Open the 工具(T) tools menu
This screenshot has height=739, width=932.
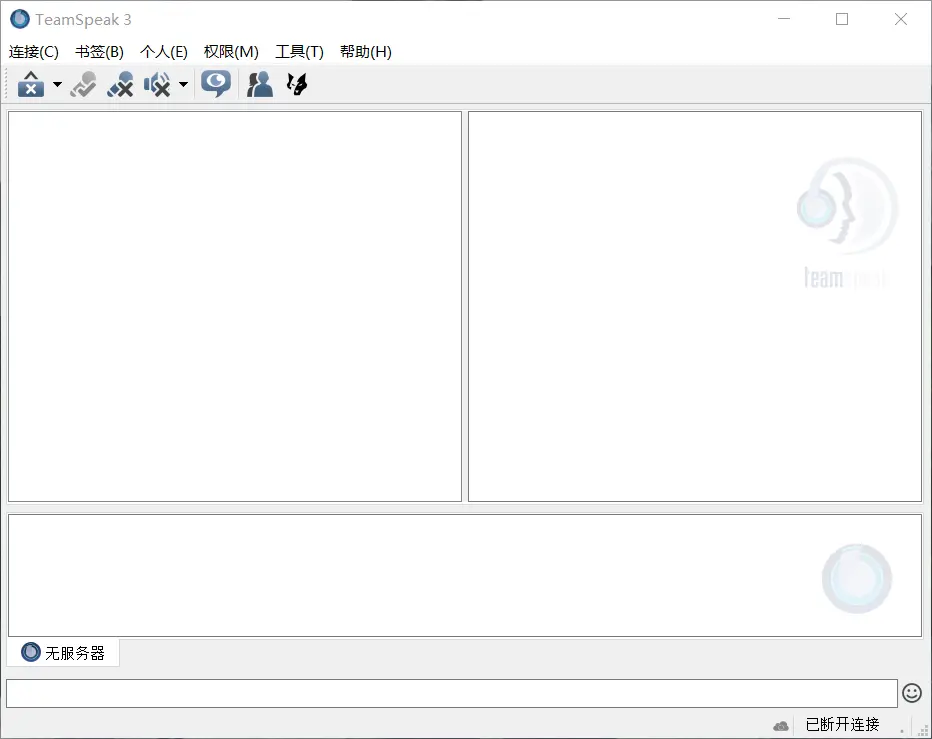(x=299, y=52)
